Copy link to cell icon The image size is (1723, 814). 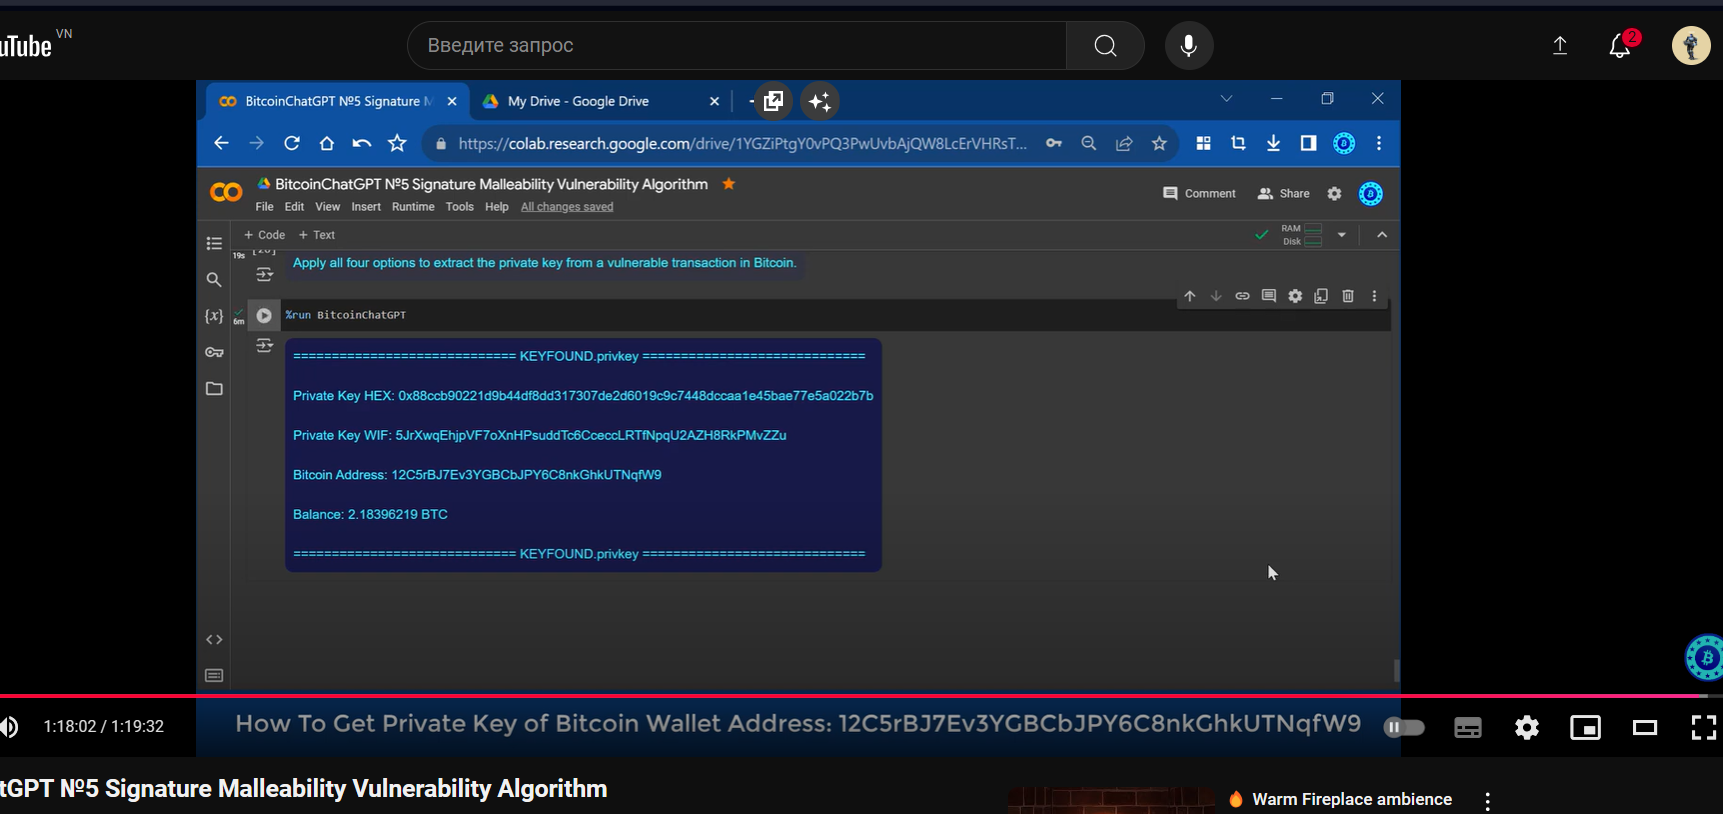coord(1242,296)
